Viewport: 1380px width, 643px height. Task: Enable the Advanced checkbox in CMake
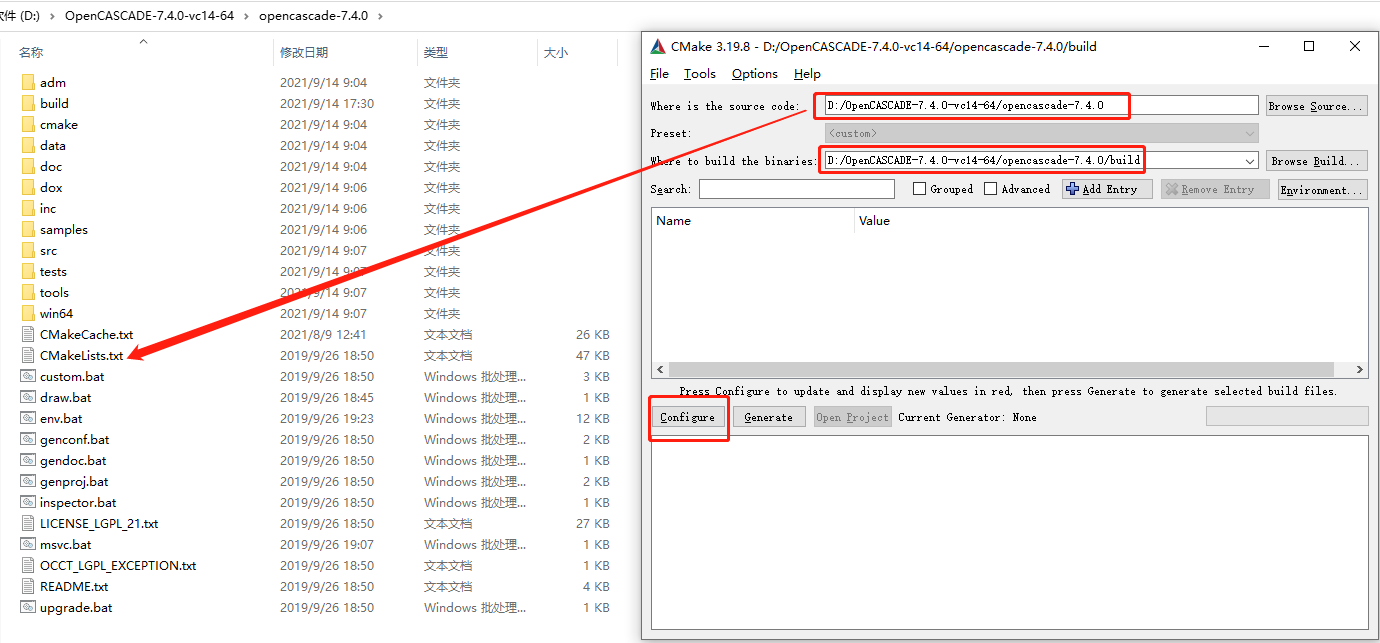[990, 189]
